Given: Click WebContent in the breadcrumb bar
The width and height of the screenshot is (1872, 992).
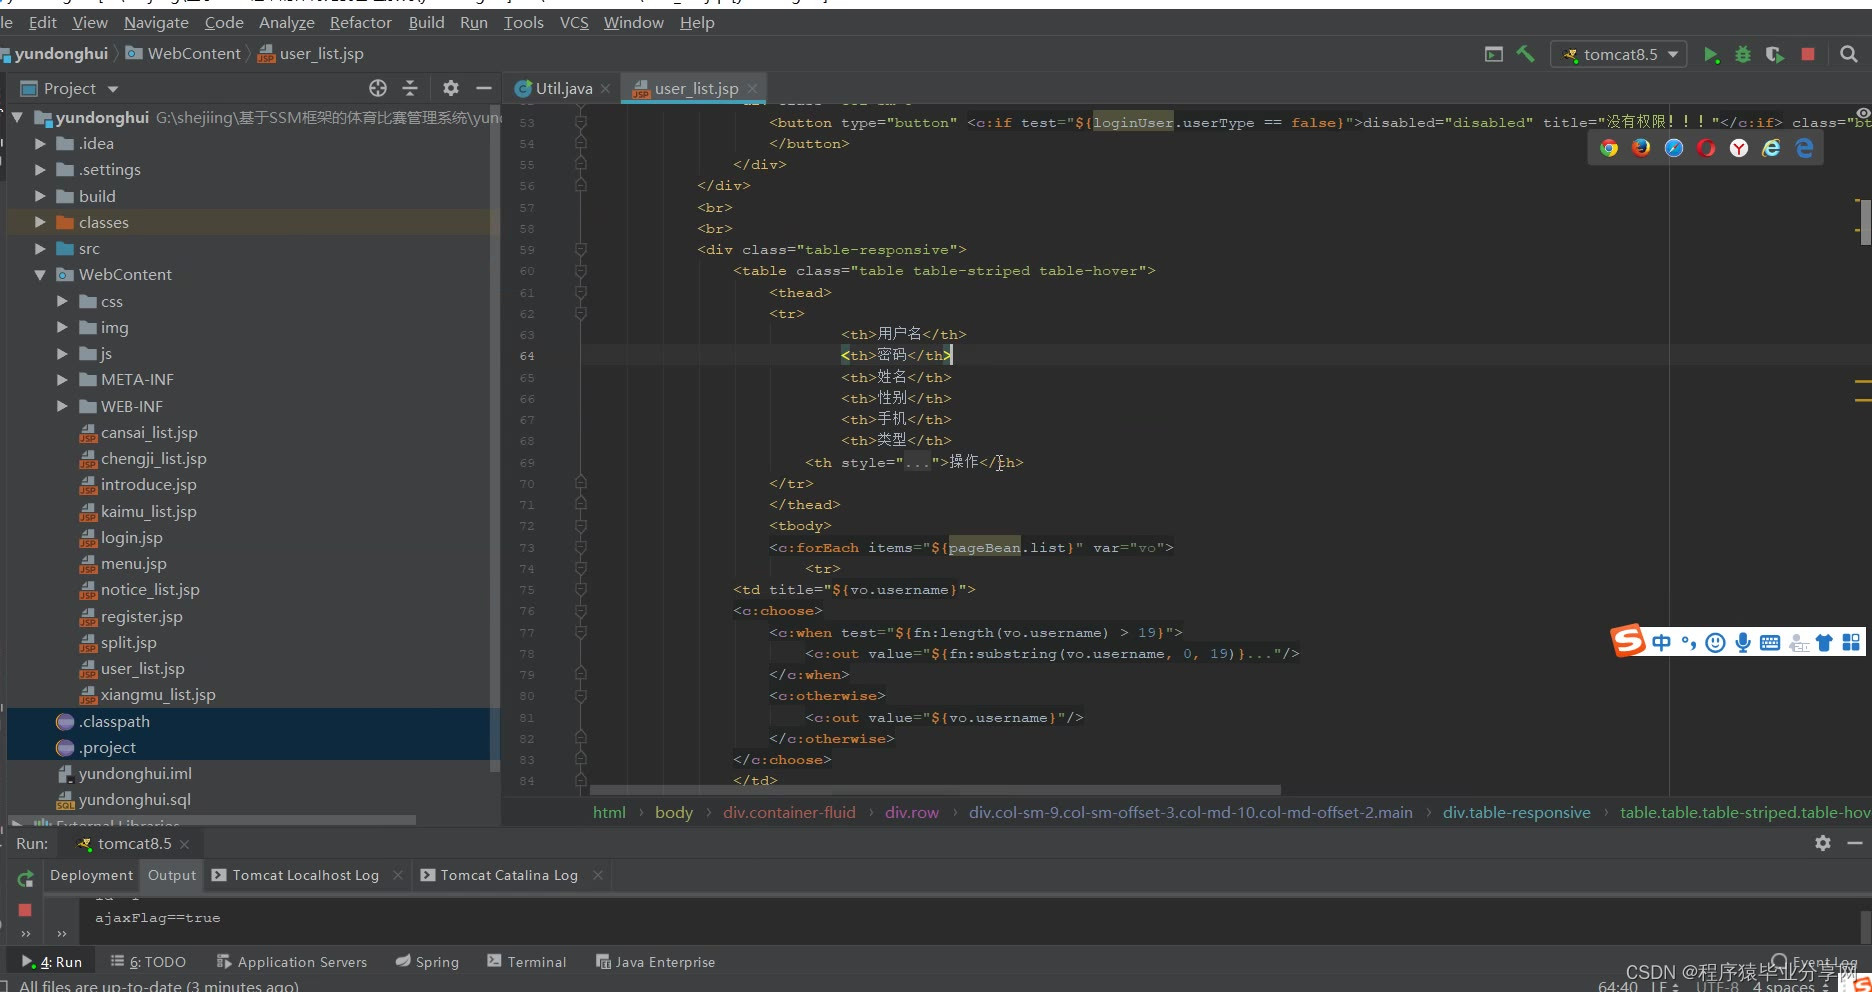Looking at the screenshot, I should (x=194, y=53).
